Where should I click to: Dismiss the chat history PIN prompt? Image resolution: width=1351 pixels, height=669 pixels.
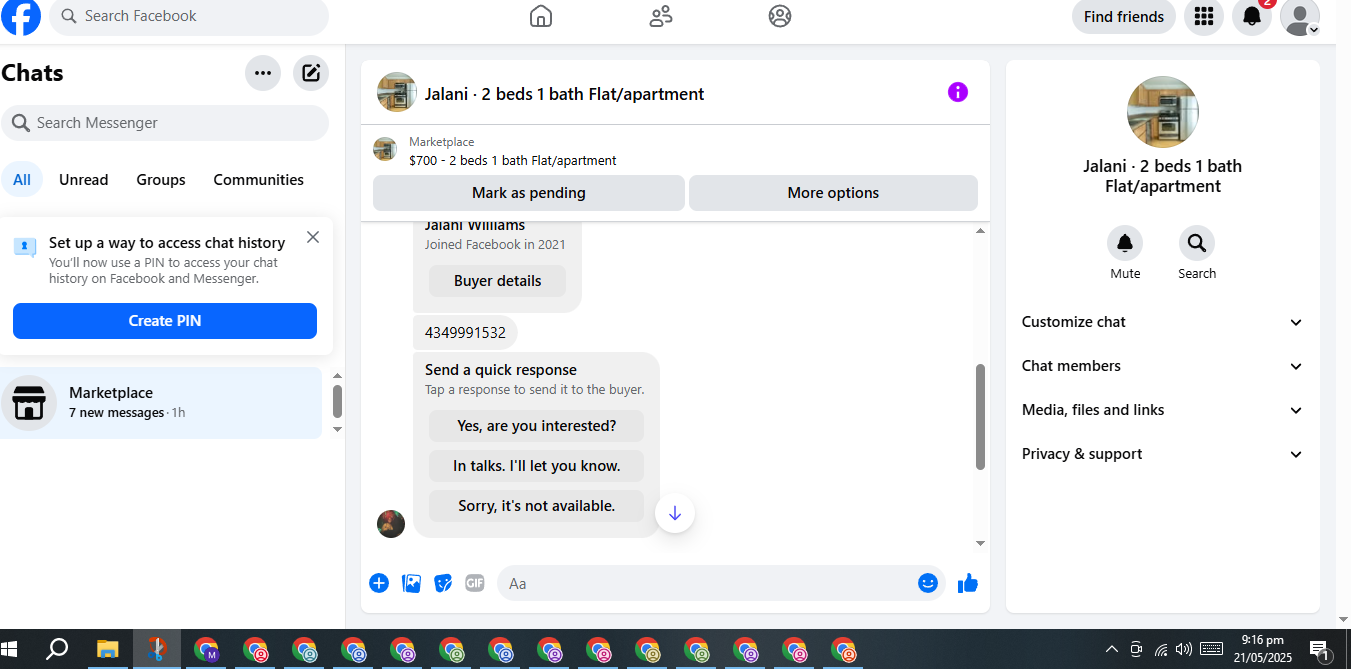pos(313,237)
